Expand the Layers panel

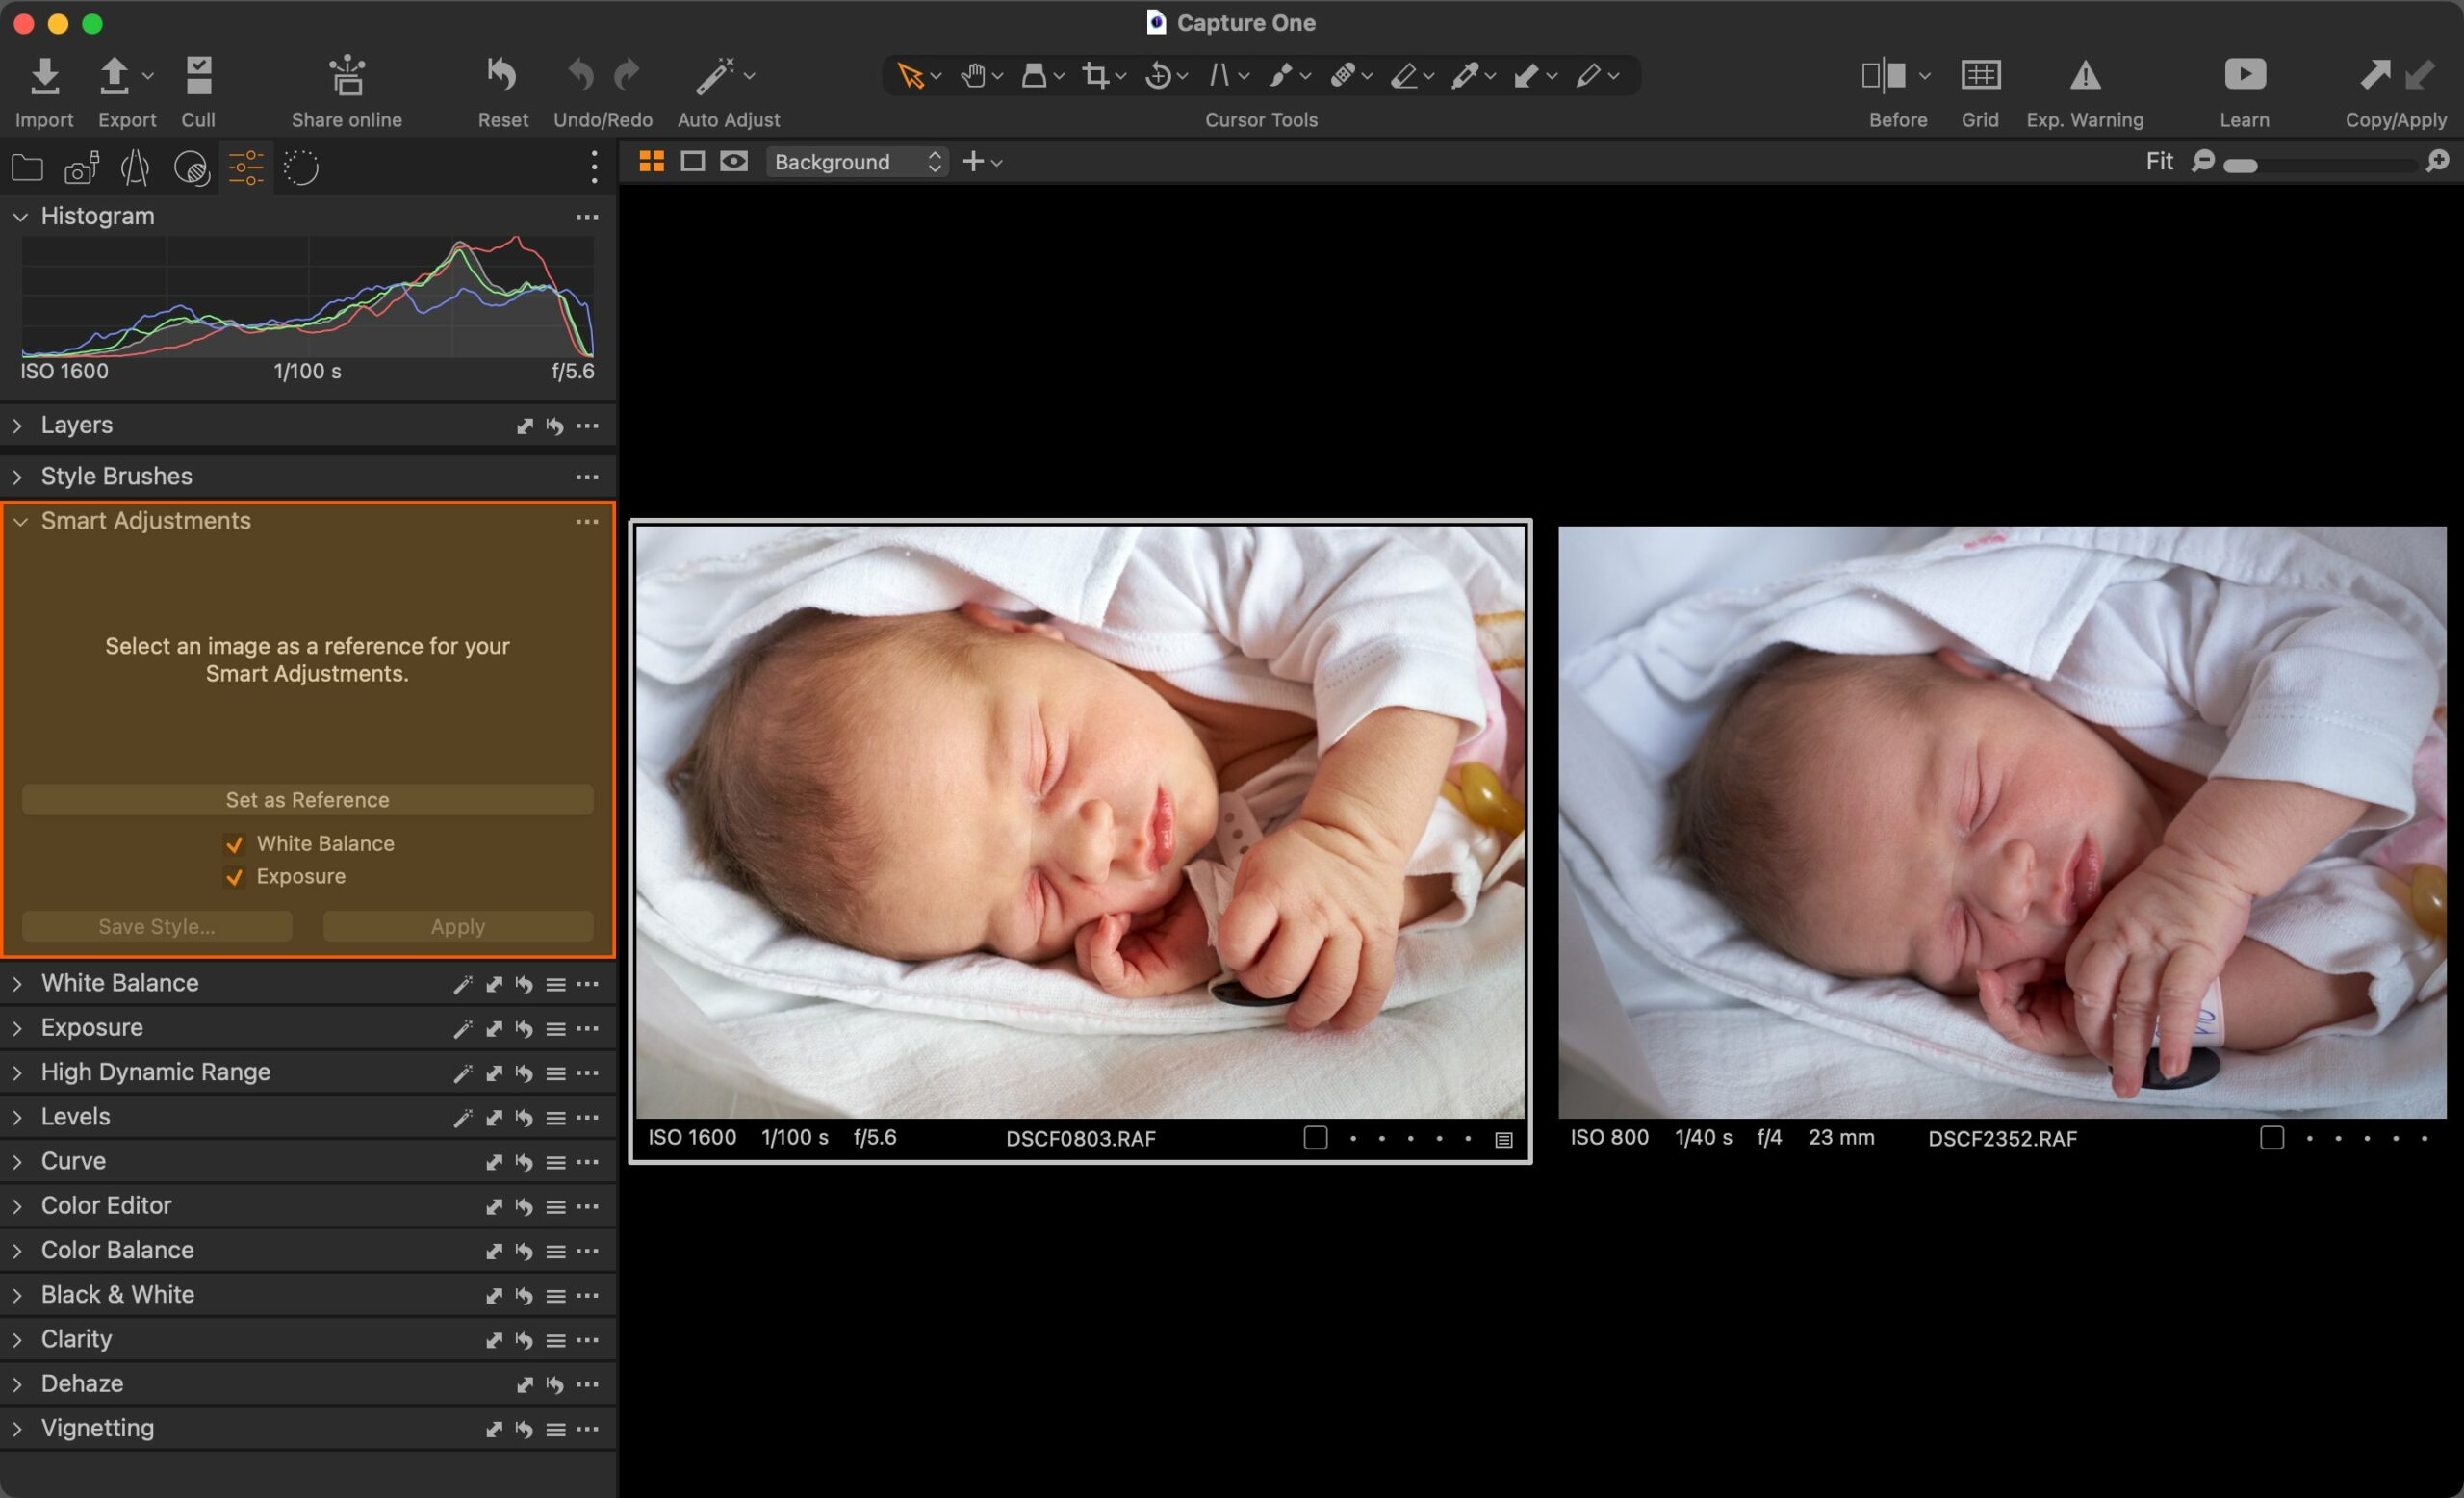pyautogui.click(x=19, y=425)
